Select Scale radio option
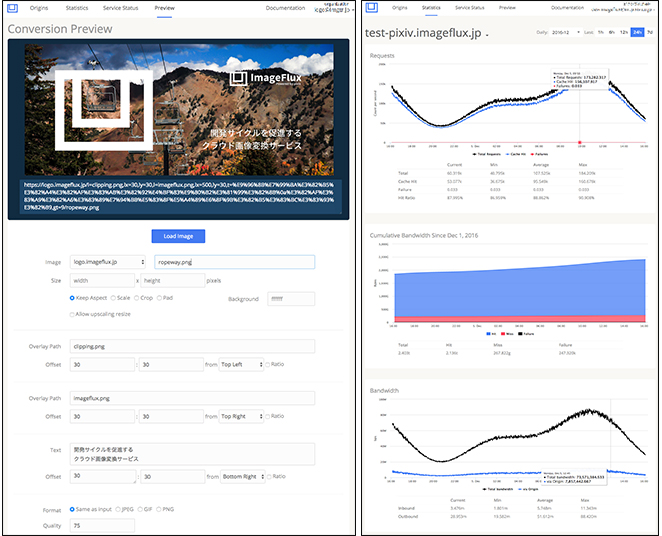The image size is (662, 536). point(113,298)
